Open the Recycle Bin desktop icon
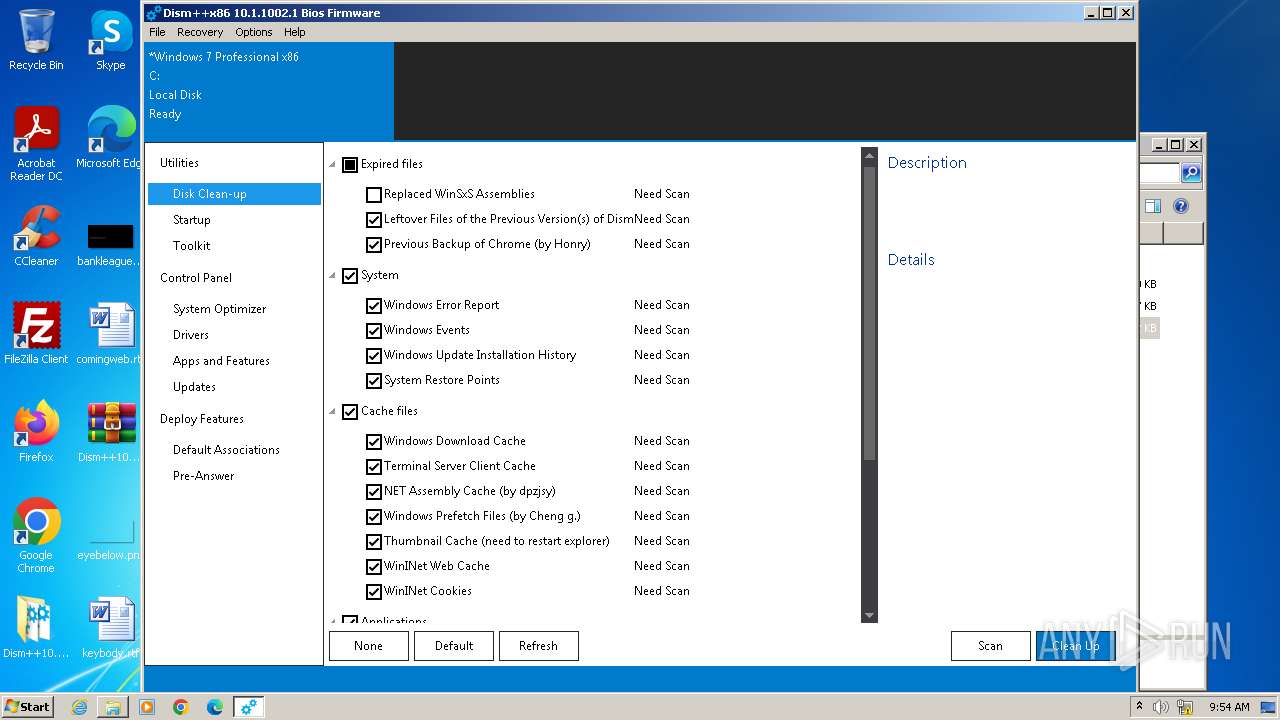1280x720 pixels. point(36,40)
